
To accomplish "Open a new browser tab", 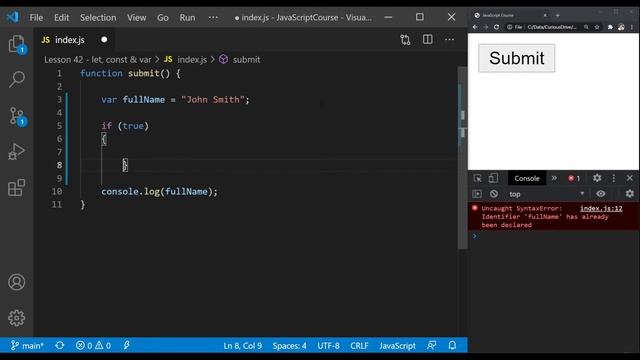I will tap(558, 15).
